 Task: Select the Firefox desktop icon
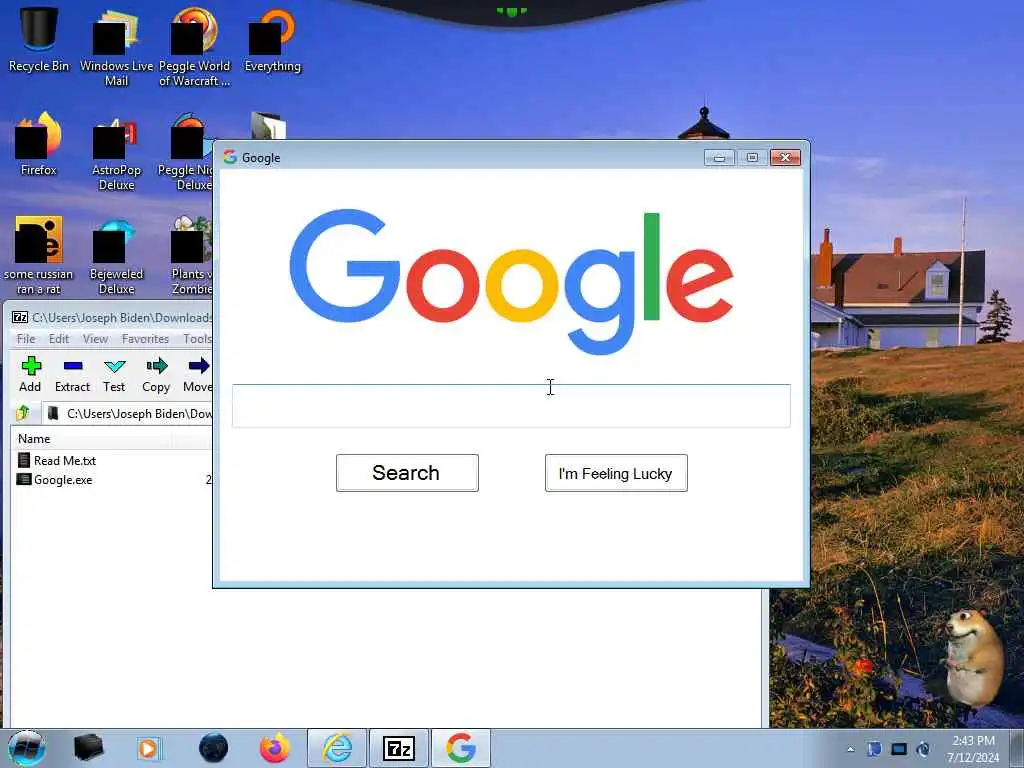(39, 144)
